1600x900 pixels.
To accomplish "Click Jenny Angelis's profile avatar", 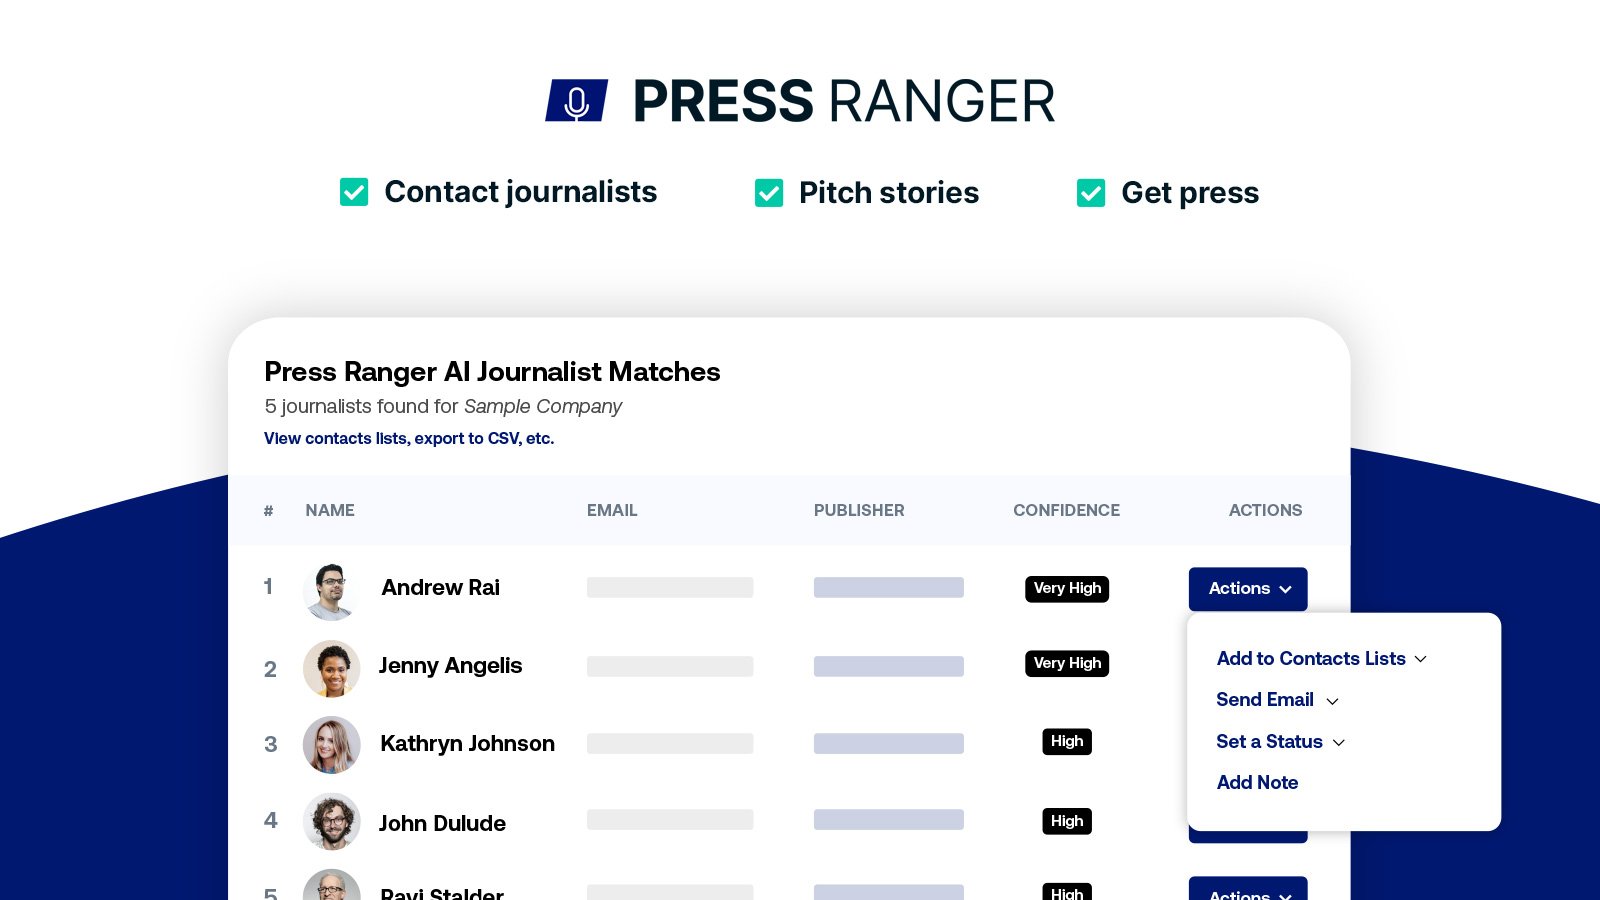I will (331, 669).
